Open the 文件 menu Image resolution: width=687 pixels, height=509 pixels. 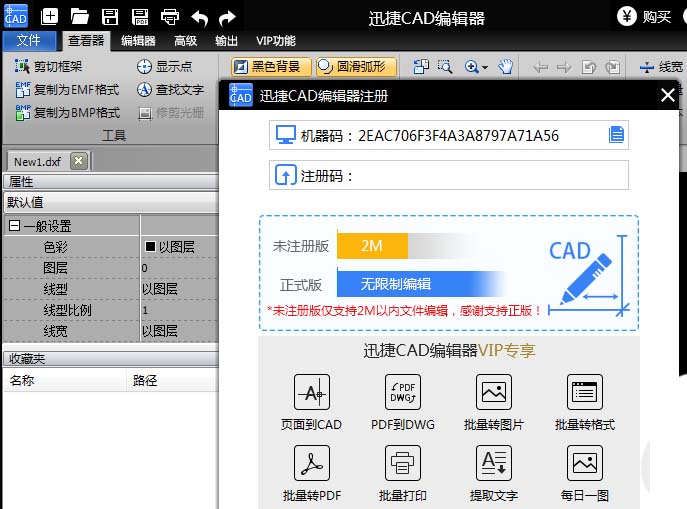pyautogui.click(x=29, y=41)
